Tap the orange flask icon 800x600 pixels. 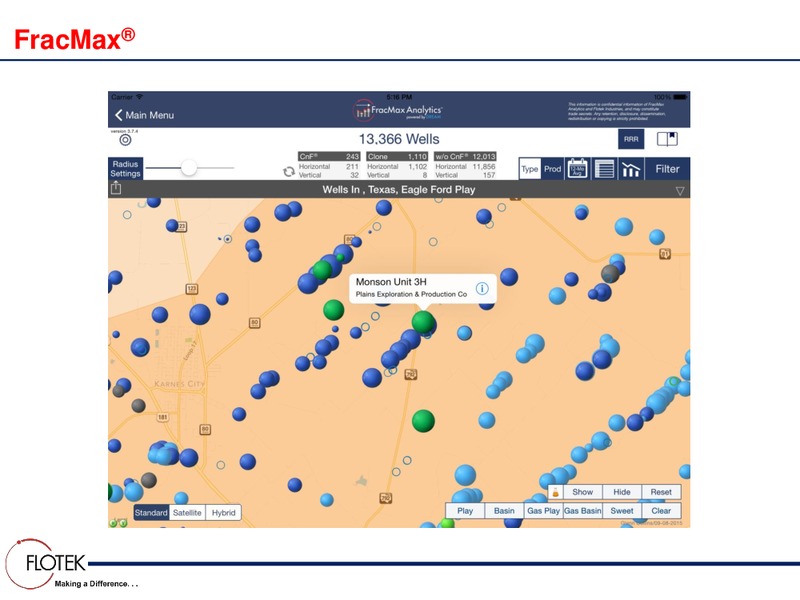[556, 492]
